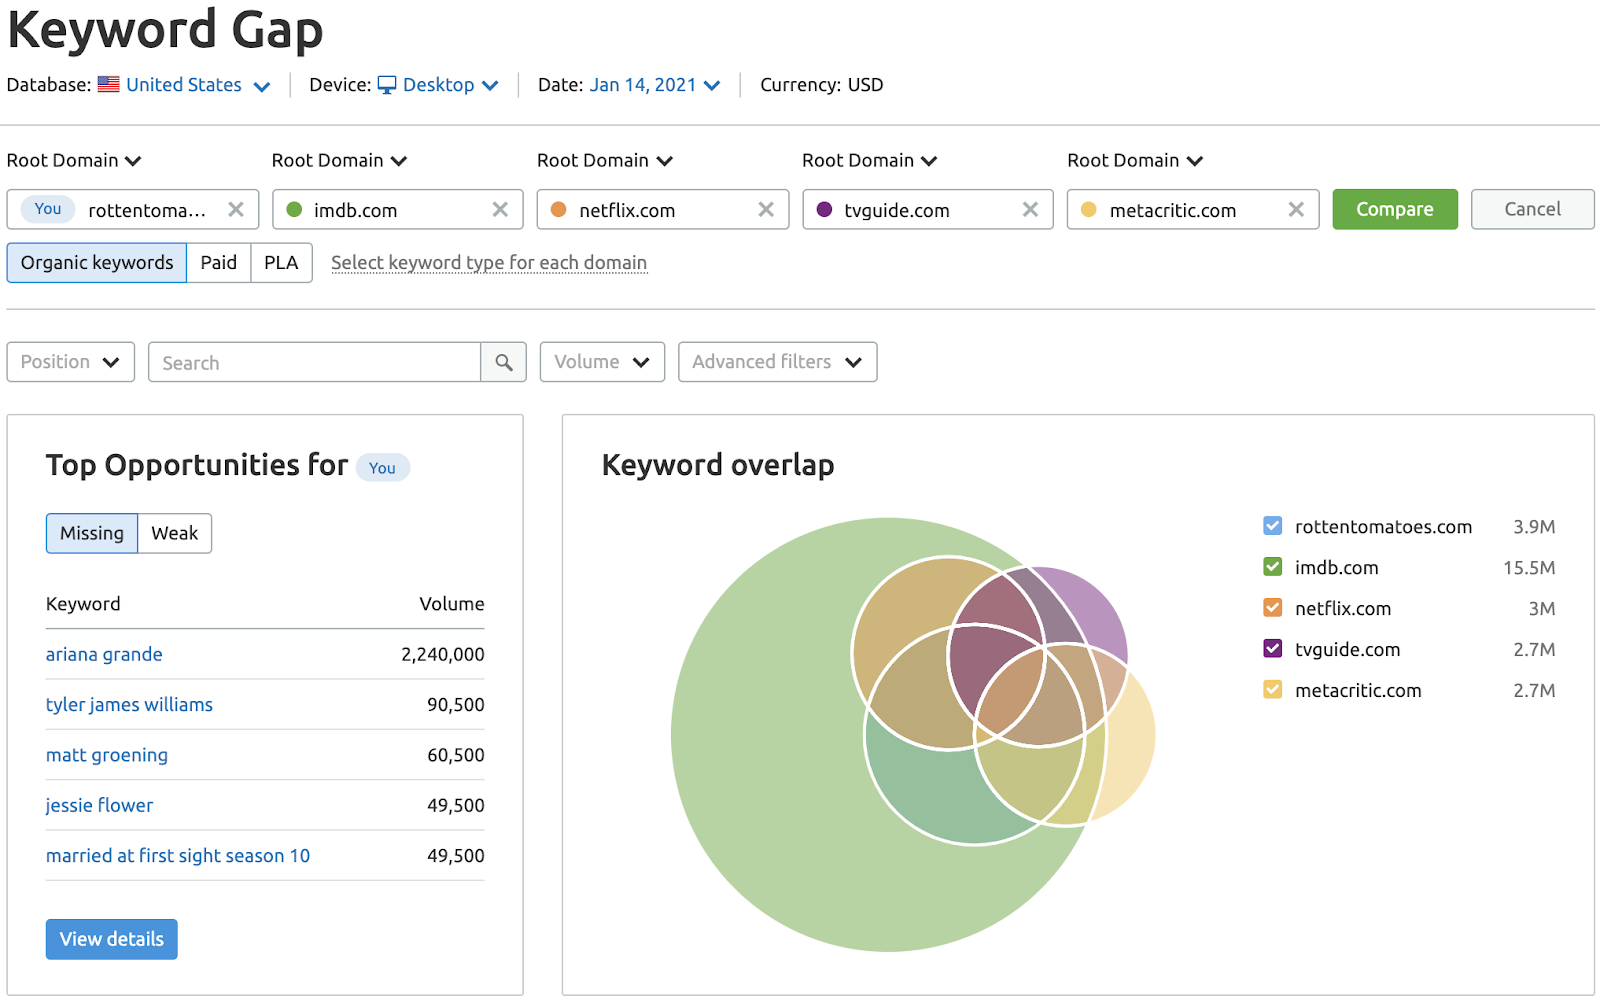Screen dimensions: 1600x1007
Task: Click the imdb.com domain input field
Action: point(397,209)
